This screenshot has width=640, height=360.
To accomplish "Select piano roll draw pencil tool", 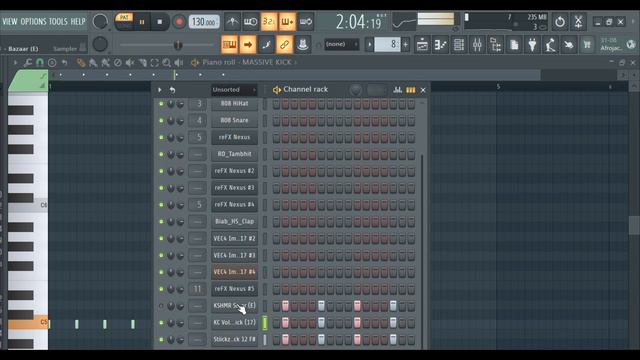I will (x=81, y=62).
